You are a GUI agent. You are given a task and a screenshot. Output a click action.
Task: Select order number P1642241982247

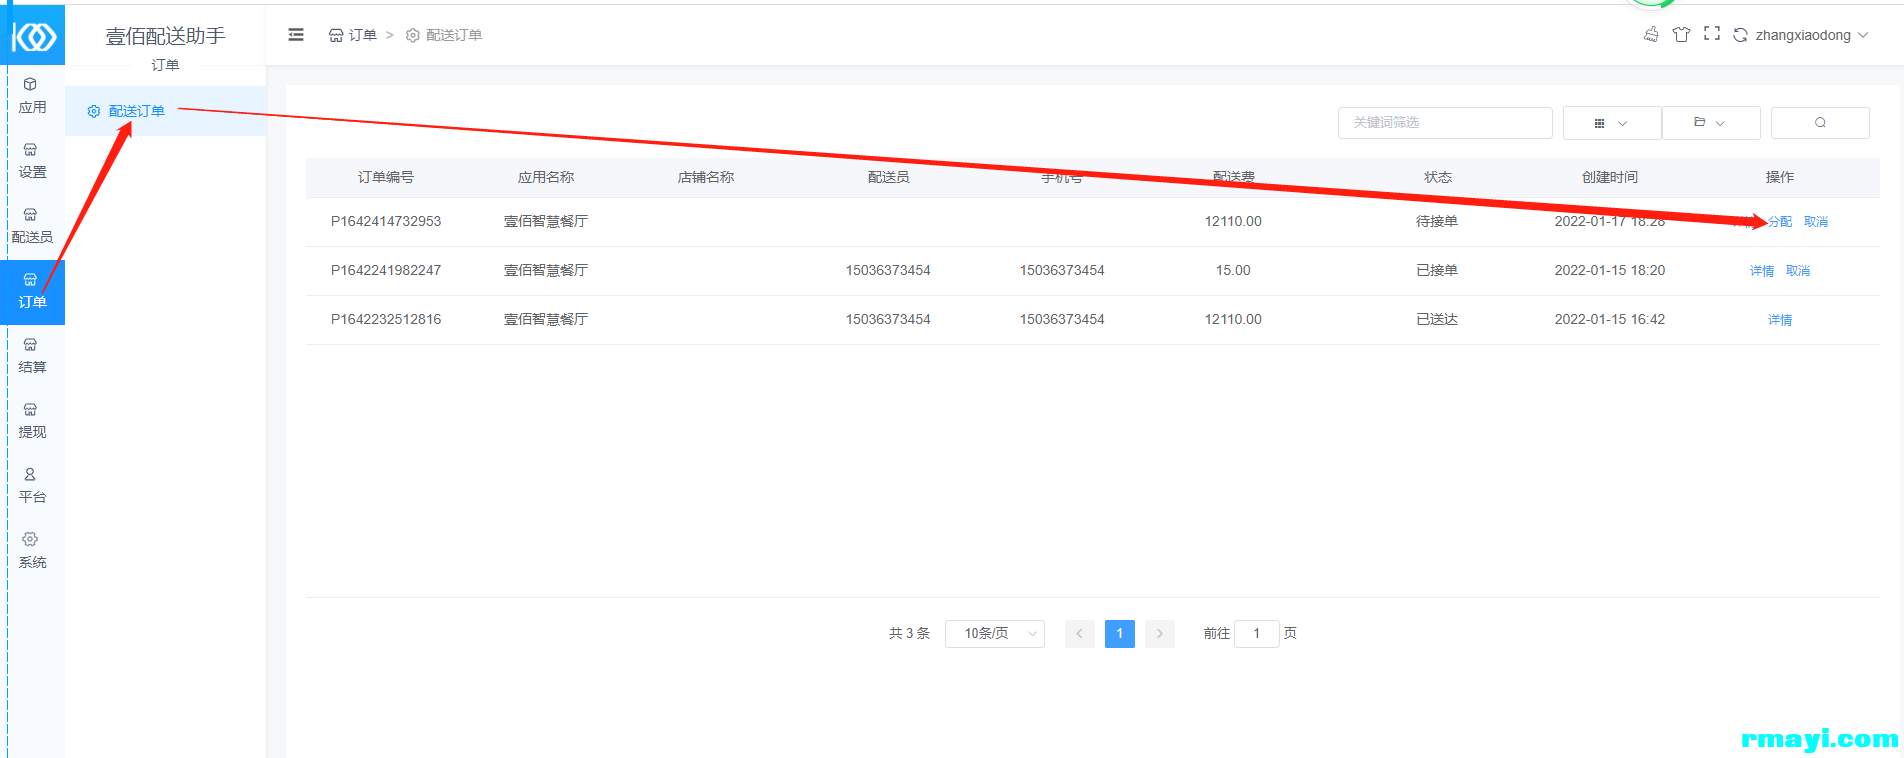[x=386, y=270]
